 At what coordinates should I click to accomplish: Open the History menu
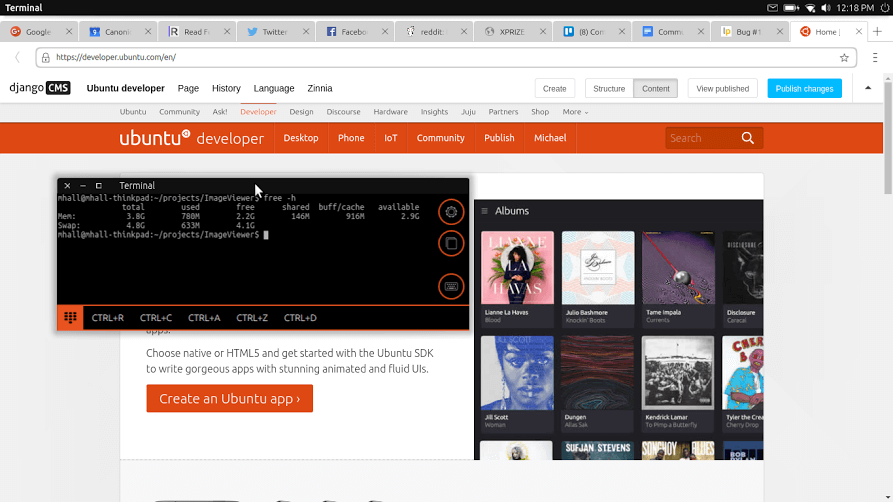click(226, 88)
